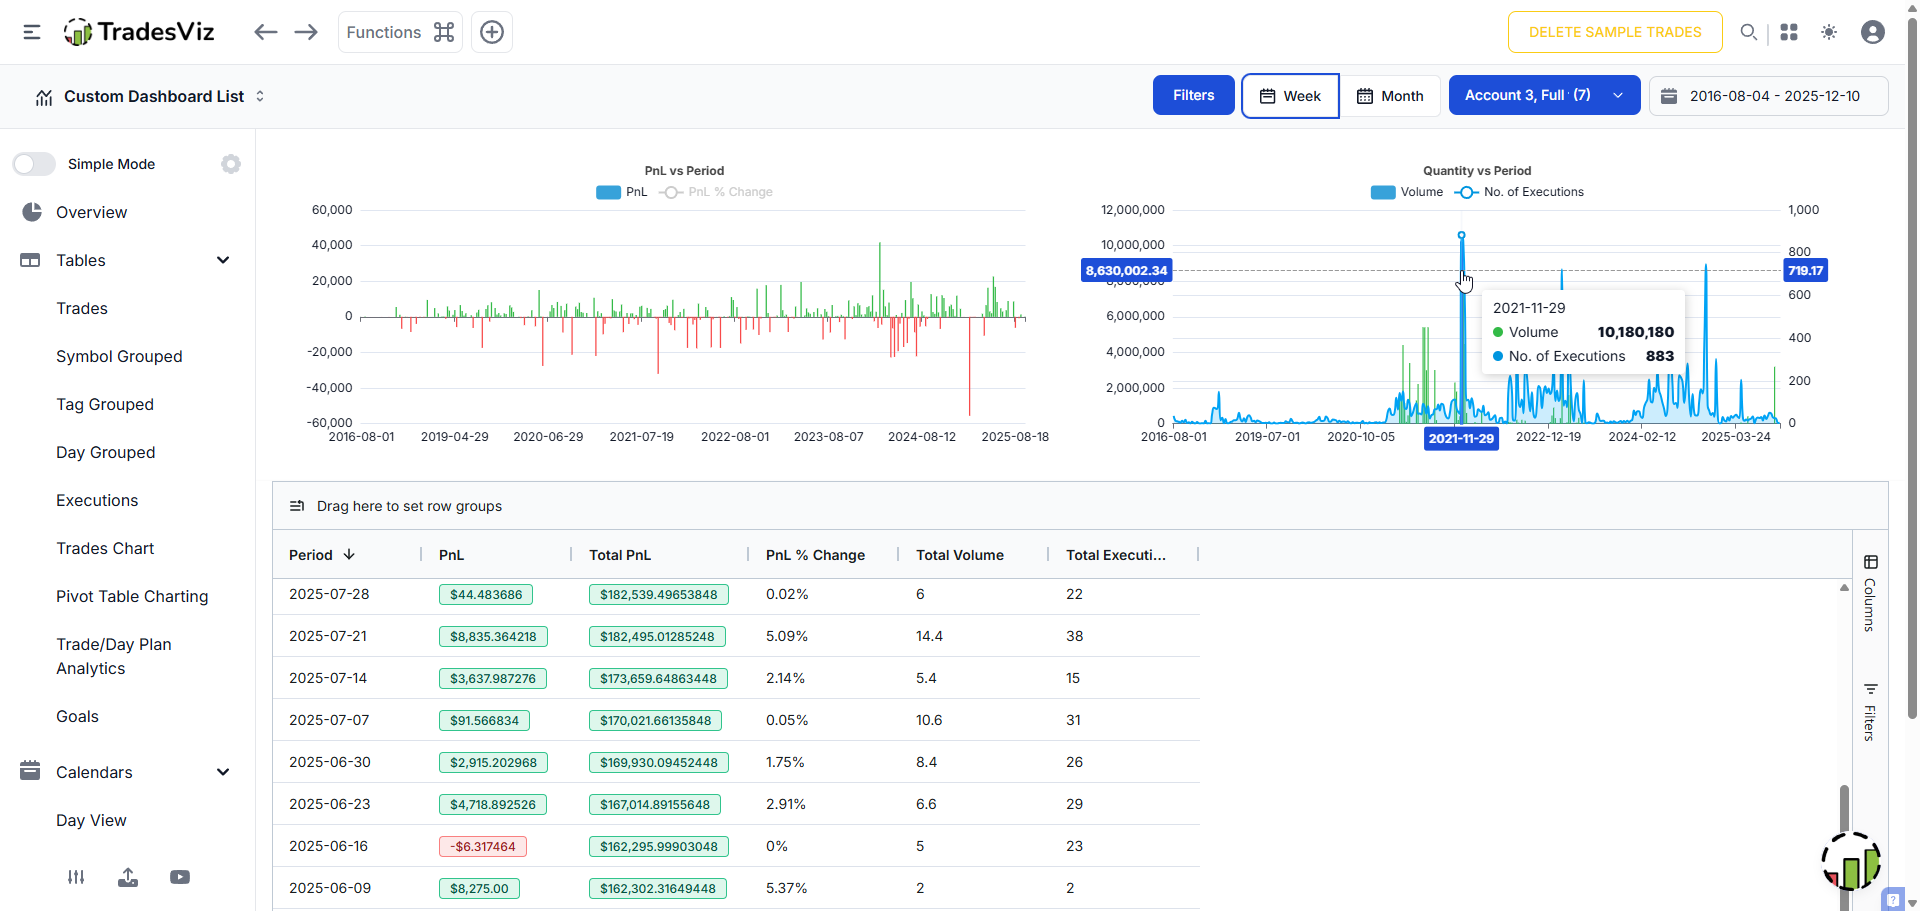Click the circled plus add icon
Viewport: 1920px width, 911px height.
tap(492, 32)
